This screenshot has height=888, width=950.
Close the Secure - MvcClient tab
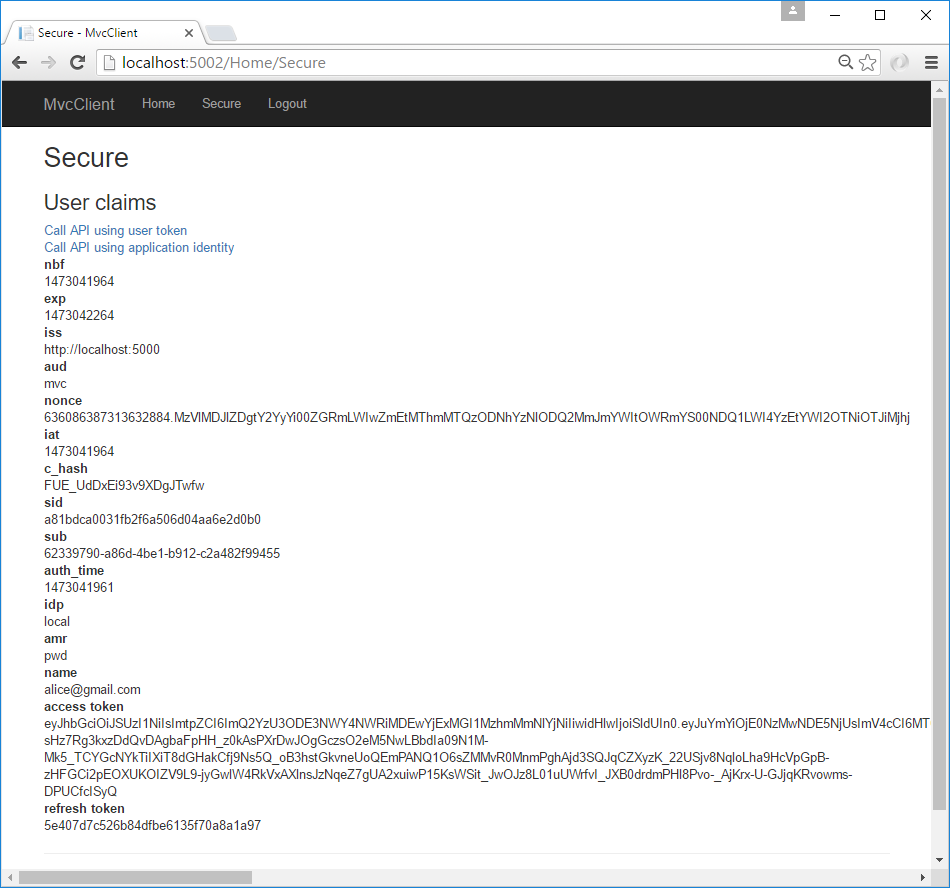click(x=189, y=33)
